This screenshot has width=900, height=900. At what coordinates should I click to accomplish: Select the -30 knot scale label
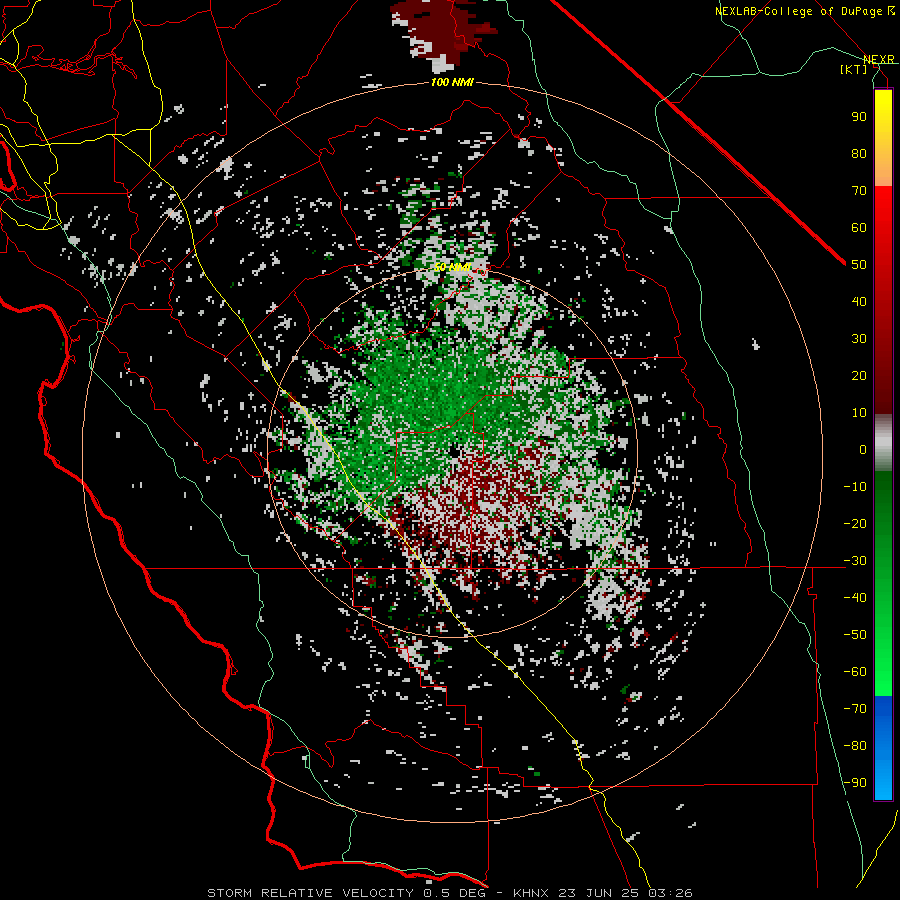(855, 561)
